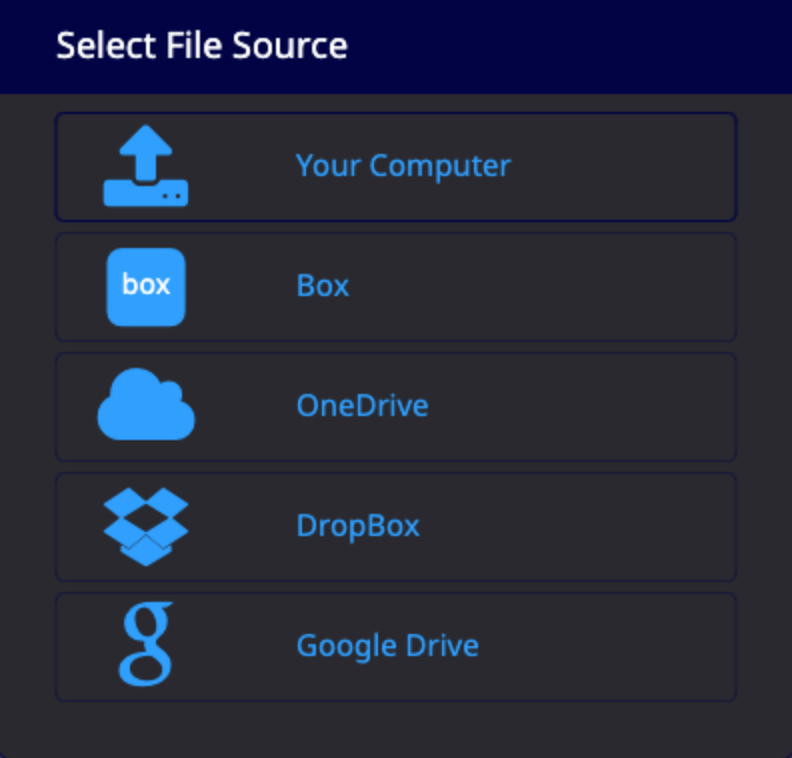Image resolution: width=792 pixels, height=758 pixels.
Task: Open the Google Drive text label
Action: [x=387, y=646]
